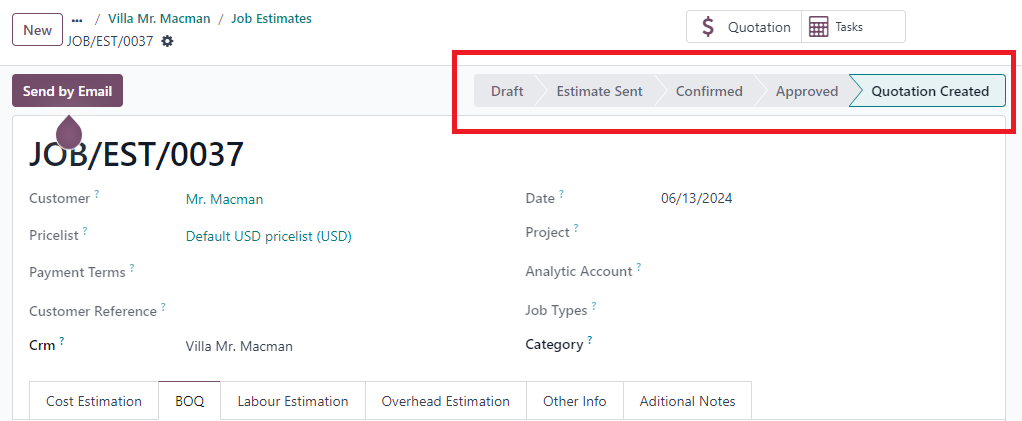Image resolution: width=1022 pixels, height=421 pixels.
Task: Open the Tasks calendar grid icon
Action: pos(818,27)
